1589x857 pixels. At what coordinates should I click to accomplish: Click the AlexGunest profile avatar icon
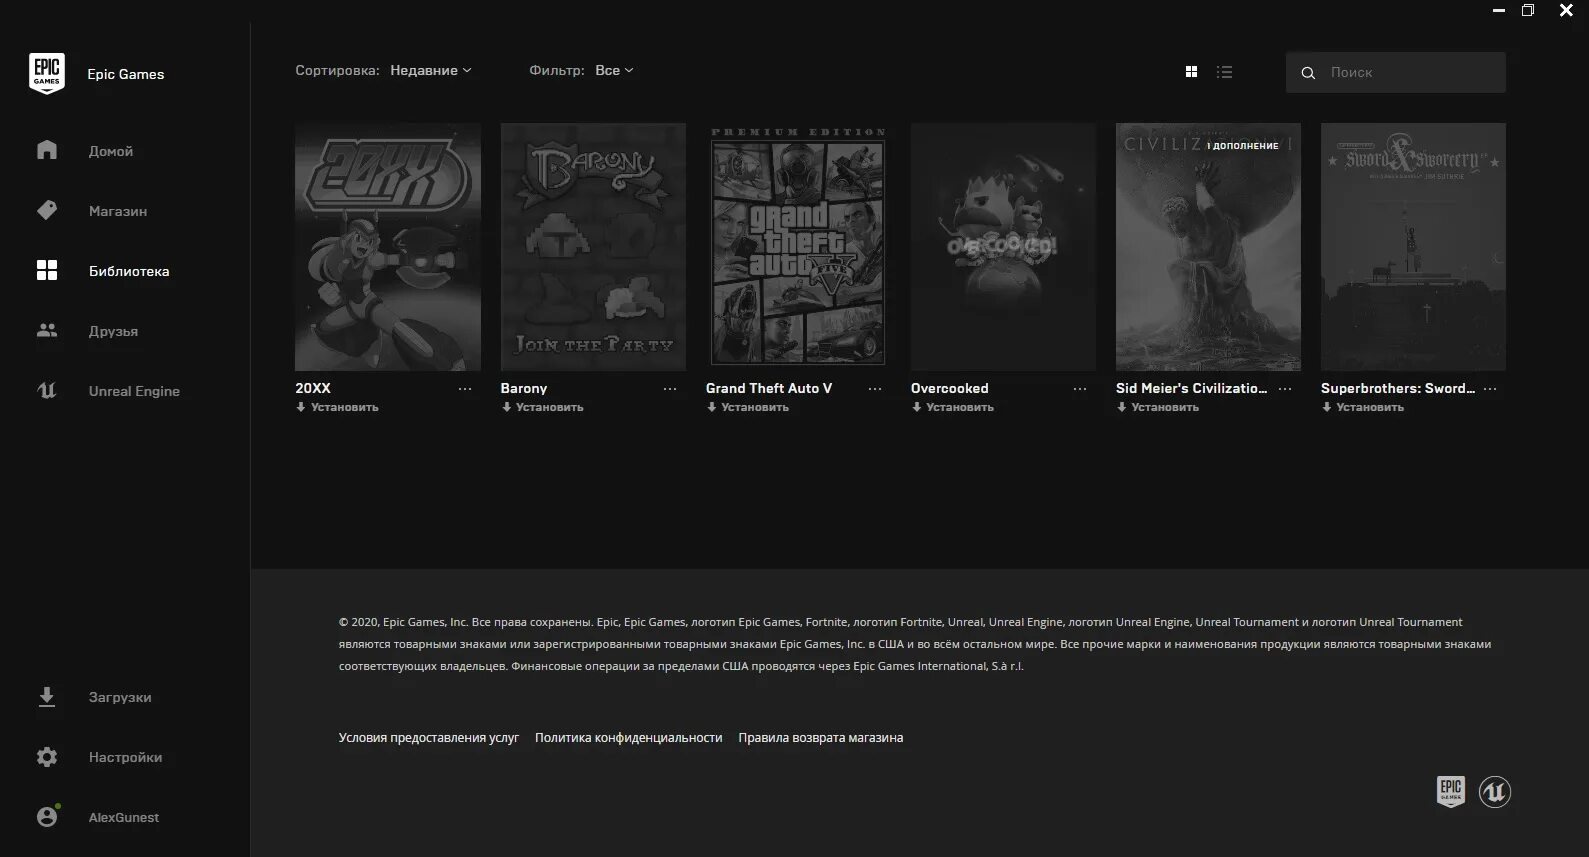pos(47,816)
